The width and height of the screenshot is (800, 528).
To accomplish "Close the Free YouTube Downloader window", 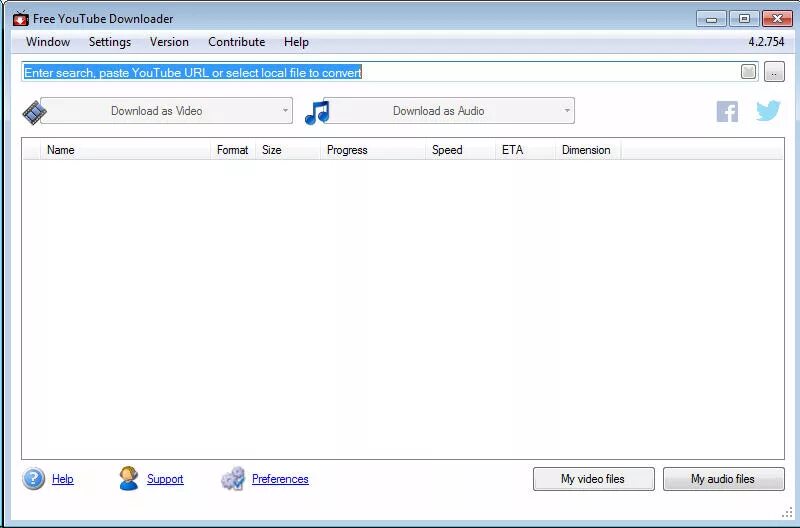I will [x=777, y=19].
